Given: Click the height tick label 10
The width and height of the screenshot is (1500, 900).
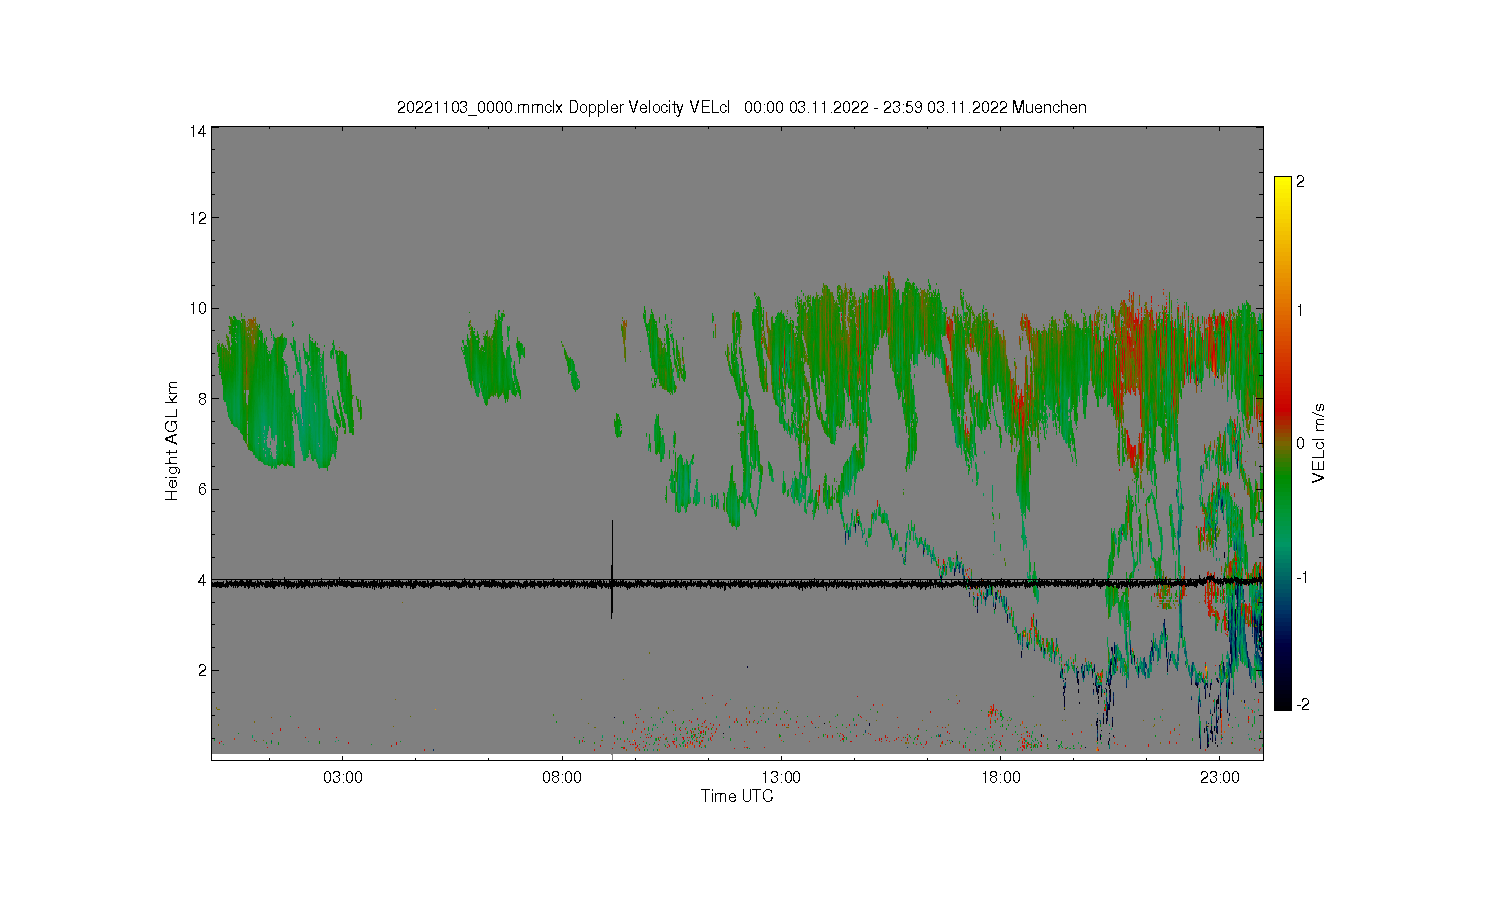Looking at the screenshot, I should pos(199,308).
